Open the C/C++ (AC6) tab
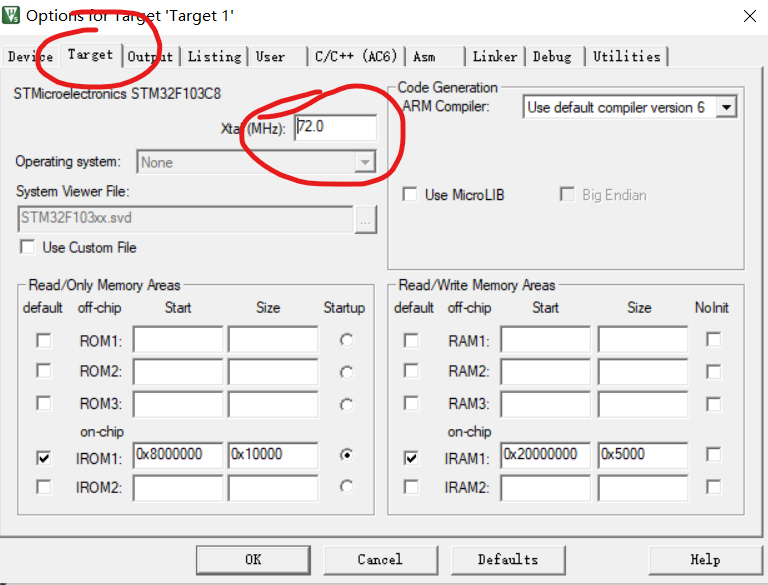This screenshot has height=585, width=768. tap(356, 56)
